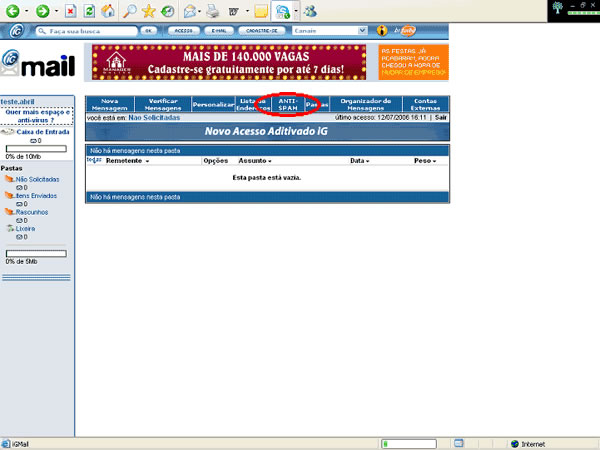Click the 10Mb inbox storage usage bar
The height and width of the screenshot is (450, 600).
[36, 149]
